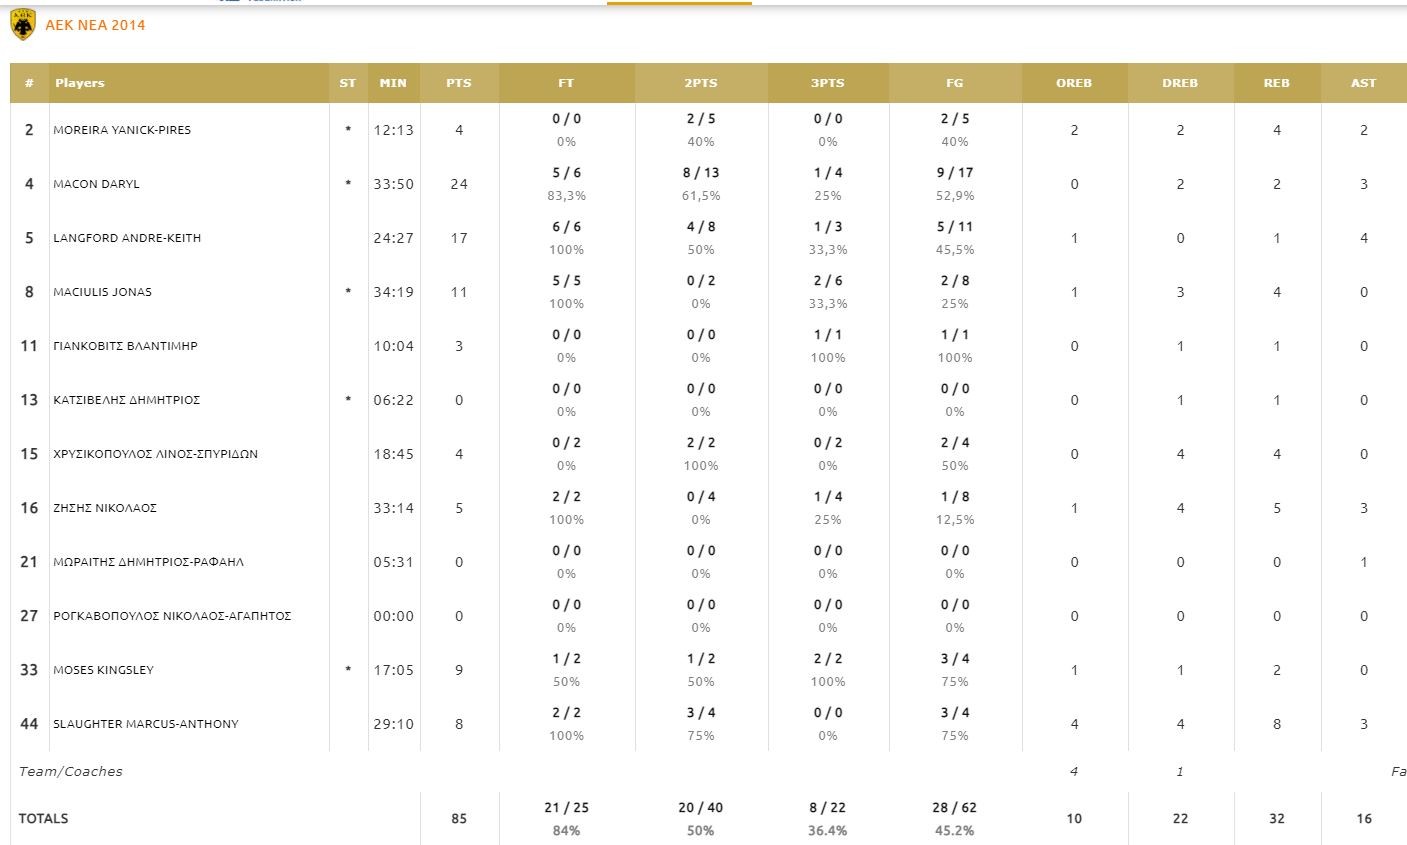Click the 2PTS column header

[x=701, y=83]
